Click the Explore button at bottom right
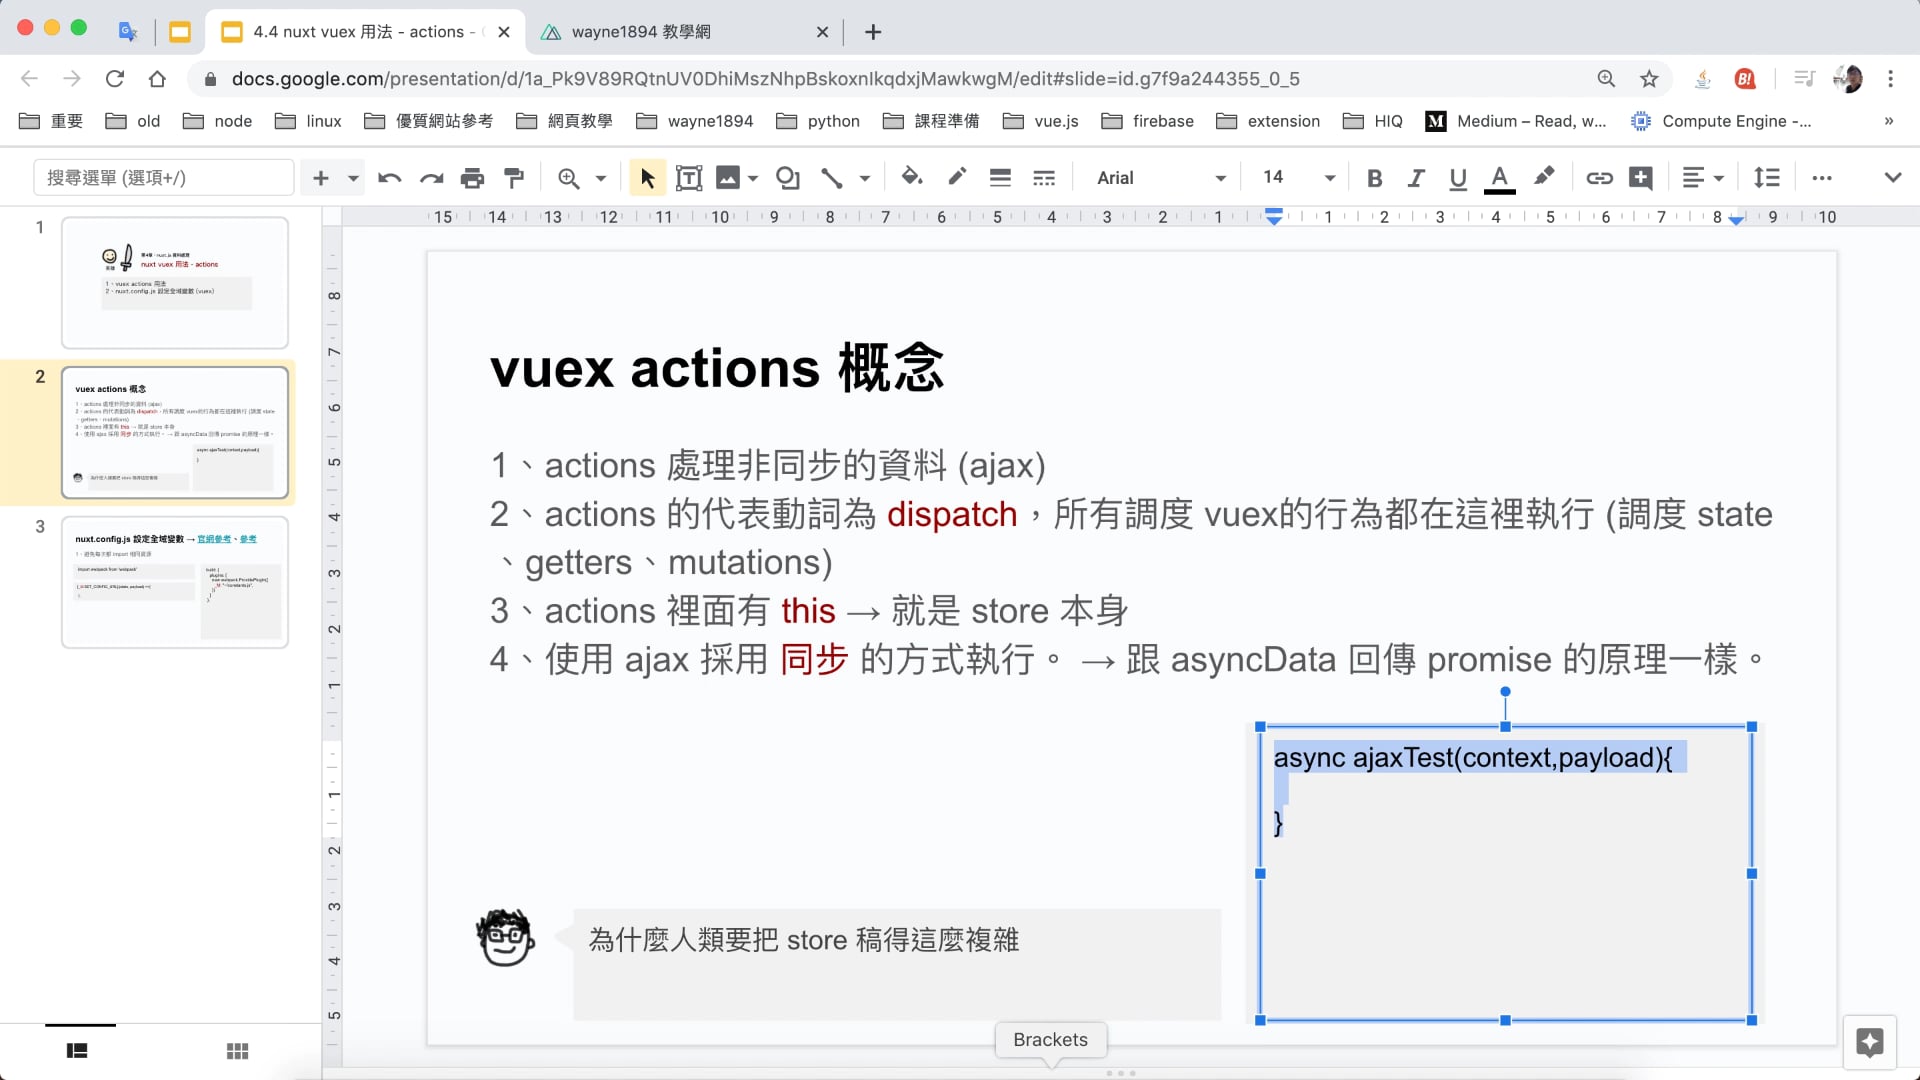 coord(1869,1042)
